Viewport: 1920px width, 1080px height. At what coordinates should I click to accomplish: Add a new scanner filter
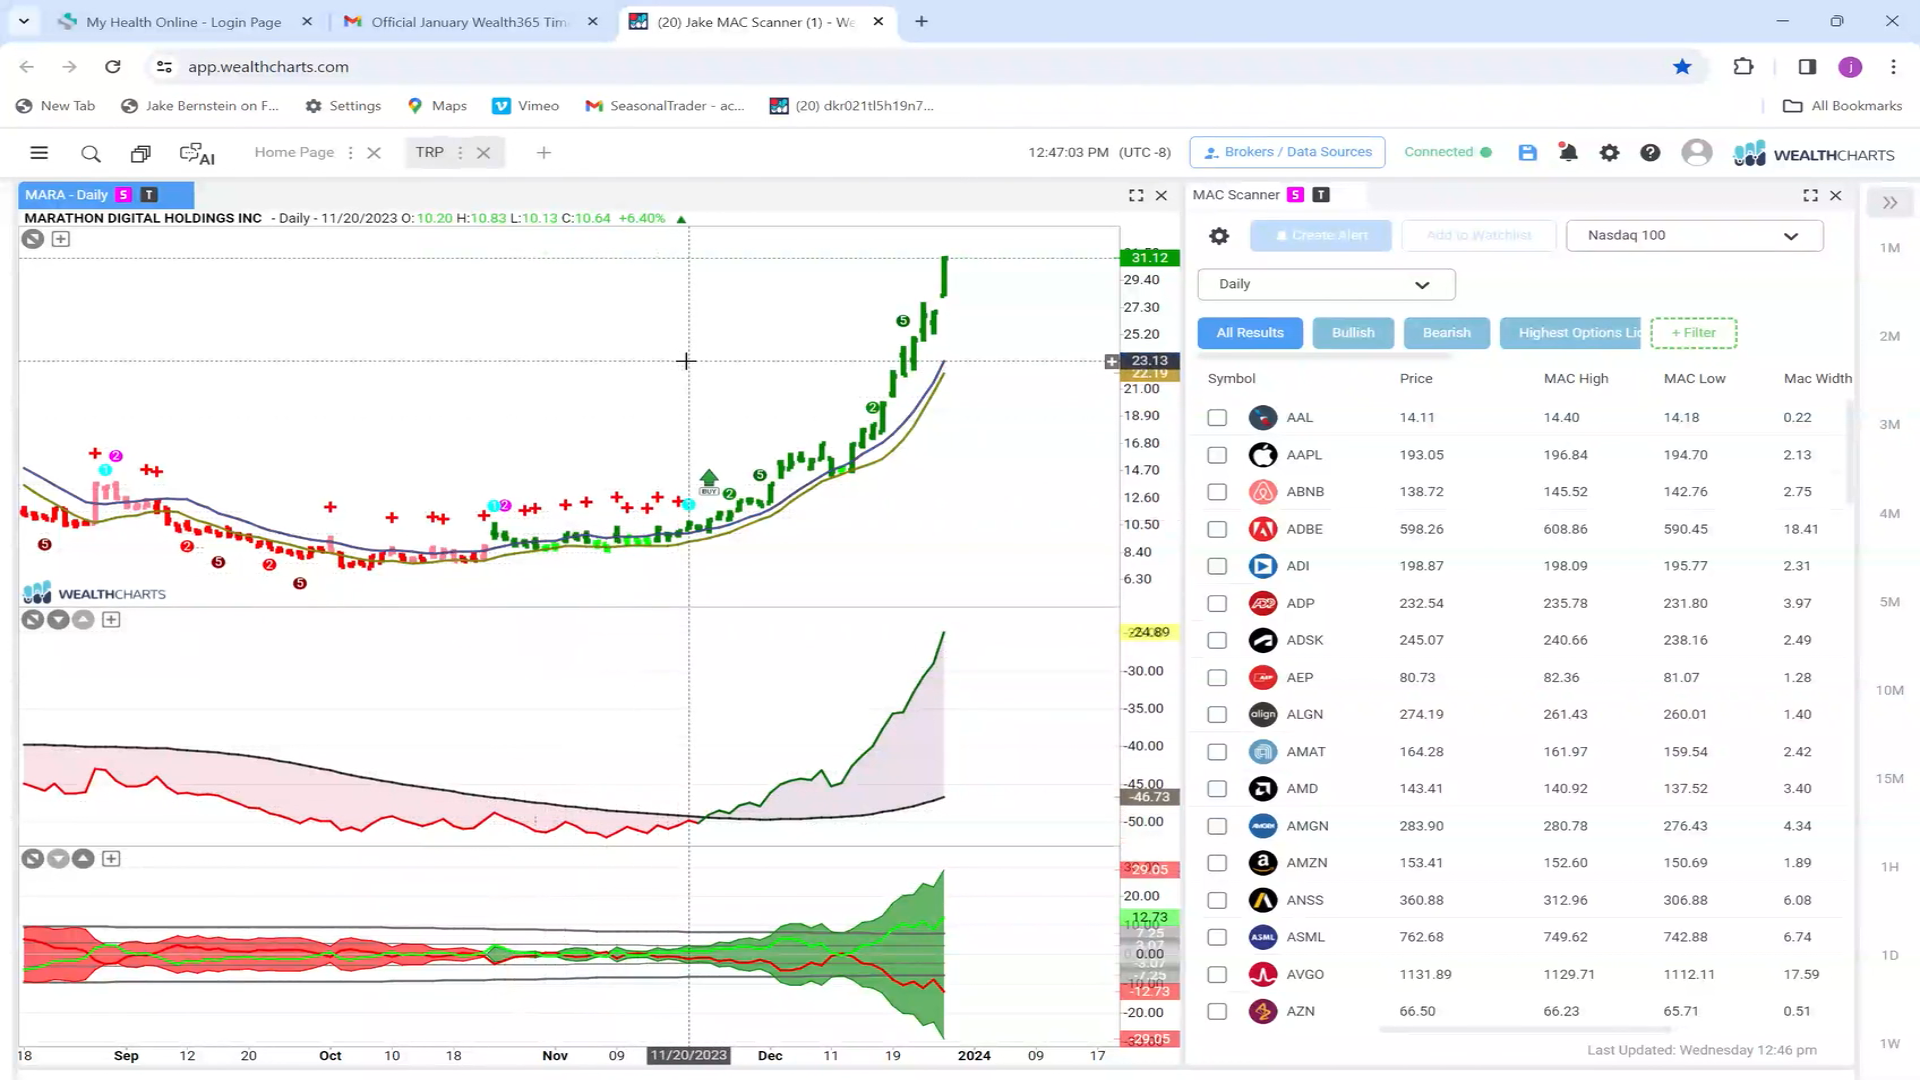1693,333
